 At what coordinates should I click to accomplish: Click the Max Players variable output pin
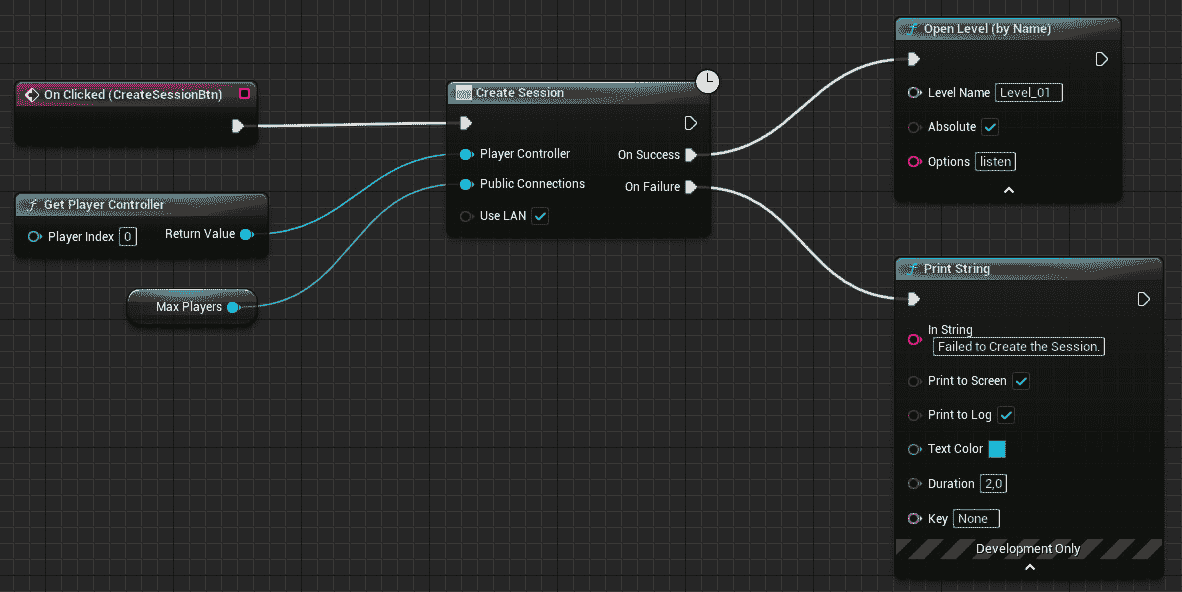coord(234,307)
